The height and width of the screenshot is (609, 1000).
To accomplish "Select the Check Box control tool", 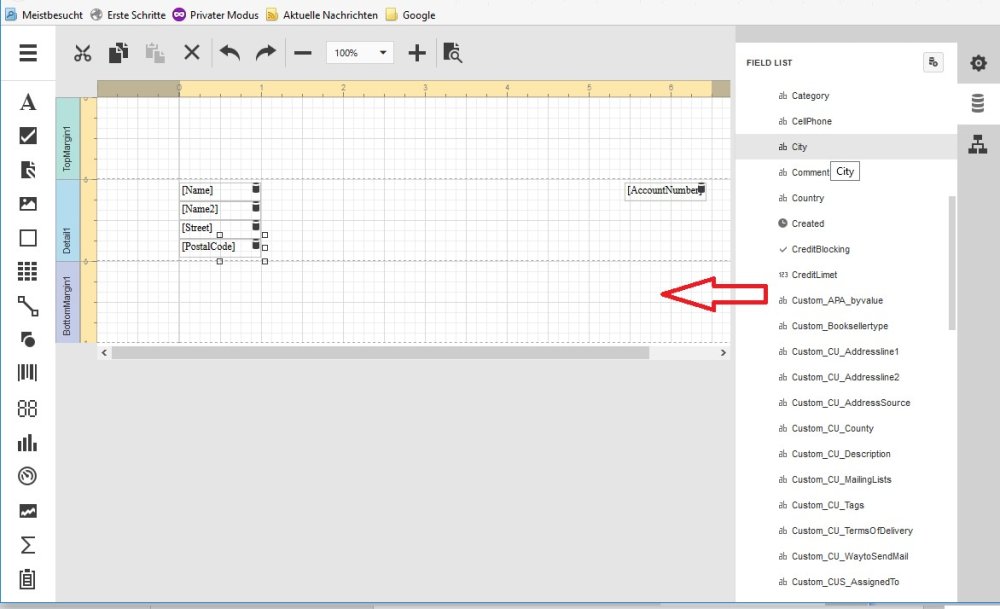I will pyautogui.click(x=27, y=136).
